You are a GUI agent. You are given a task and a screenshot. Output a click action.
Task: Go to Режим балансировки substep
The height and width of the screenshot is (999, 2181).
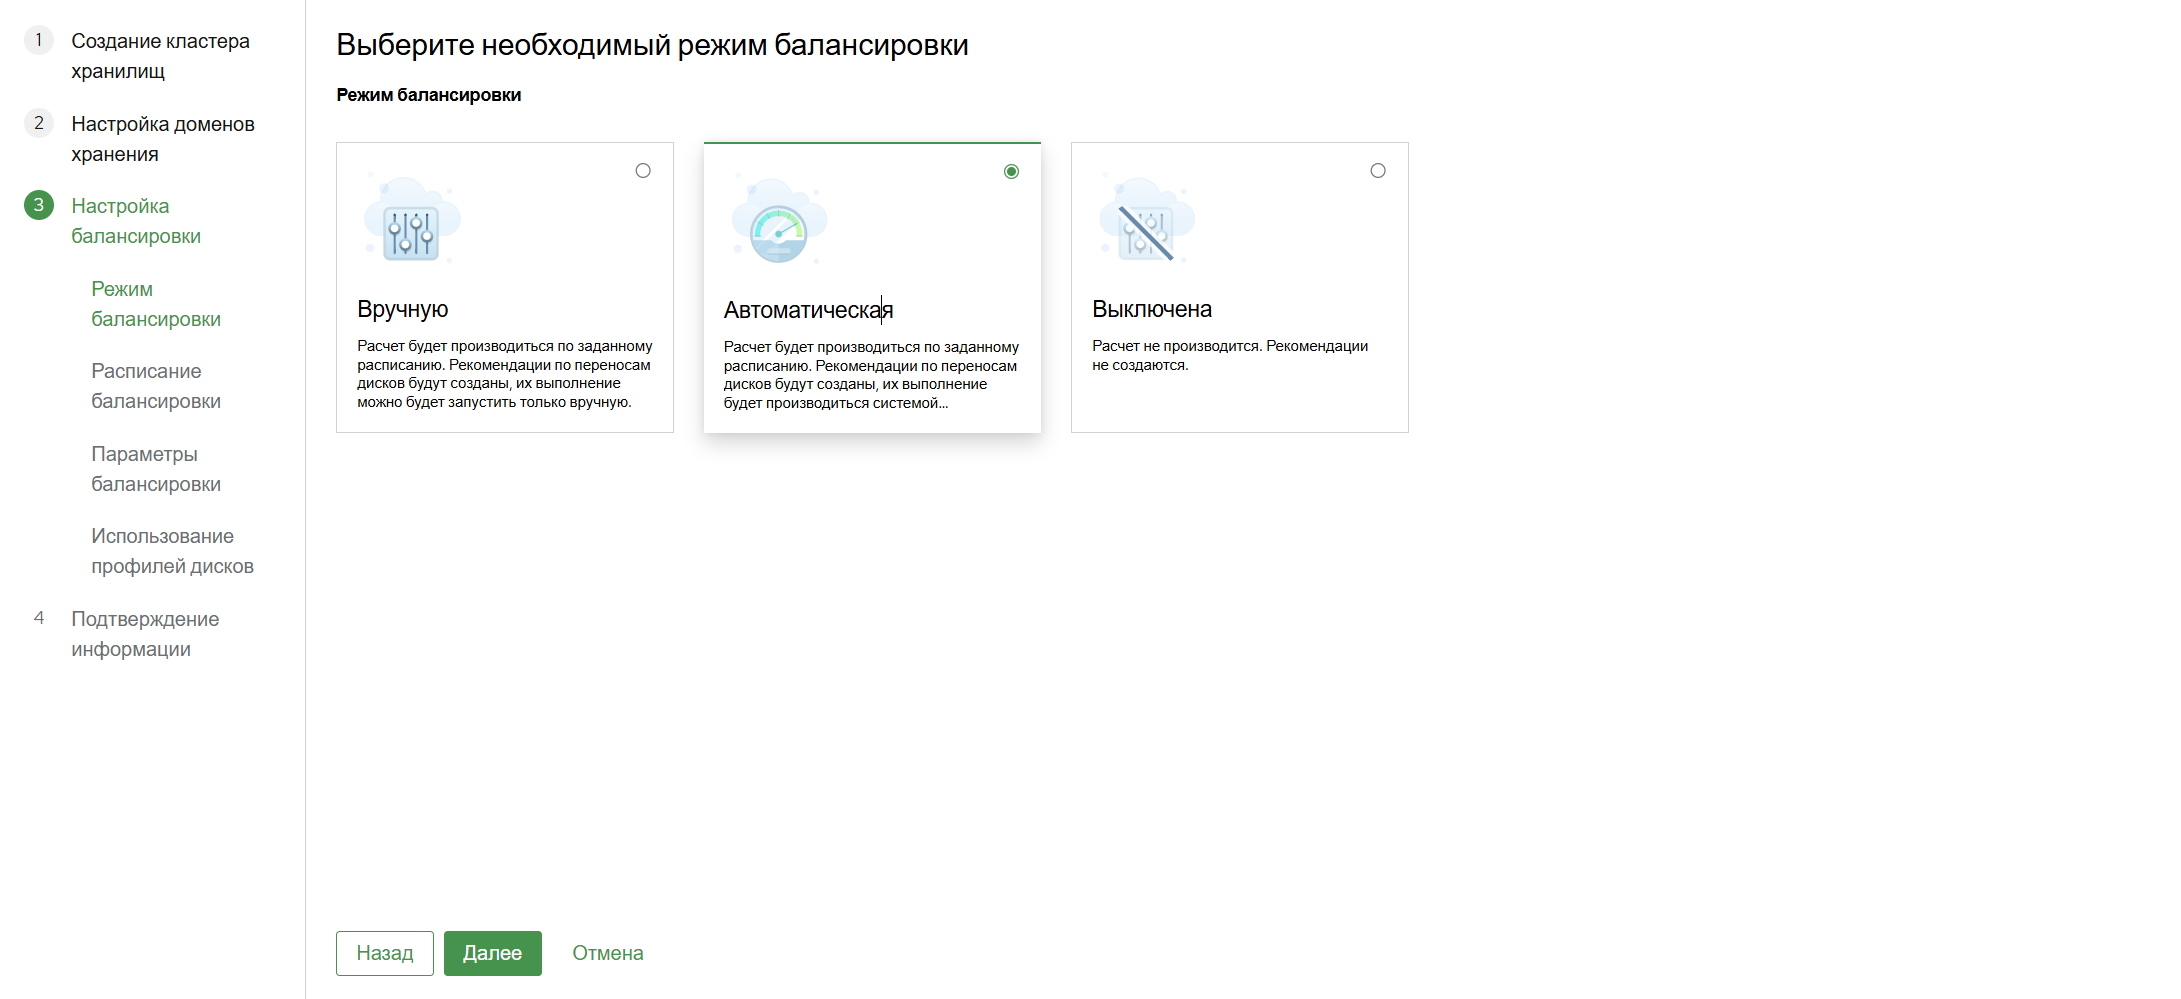156,304
